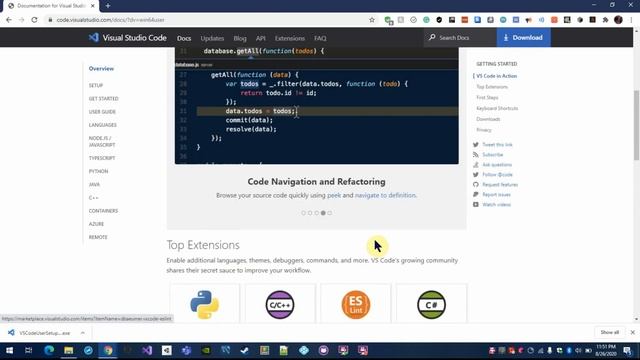Open the Python extension icon
The width and height of the screenshot is (640, 360).
[x=204, y=304]
